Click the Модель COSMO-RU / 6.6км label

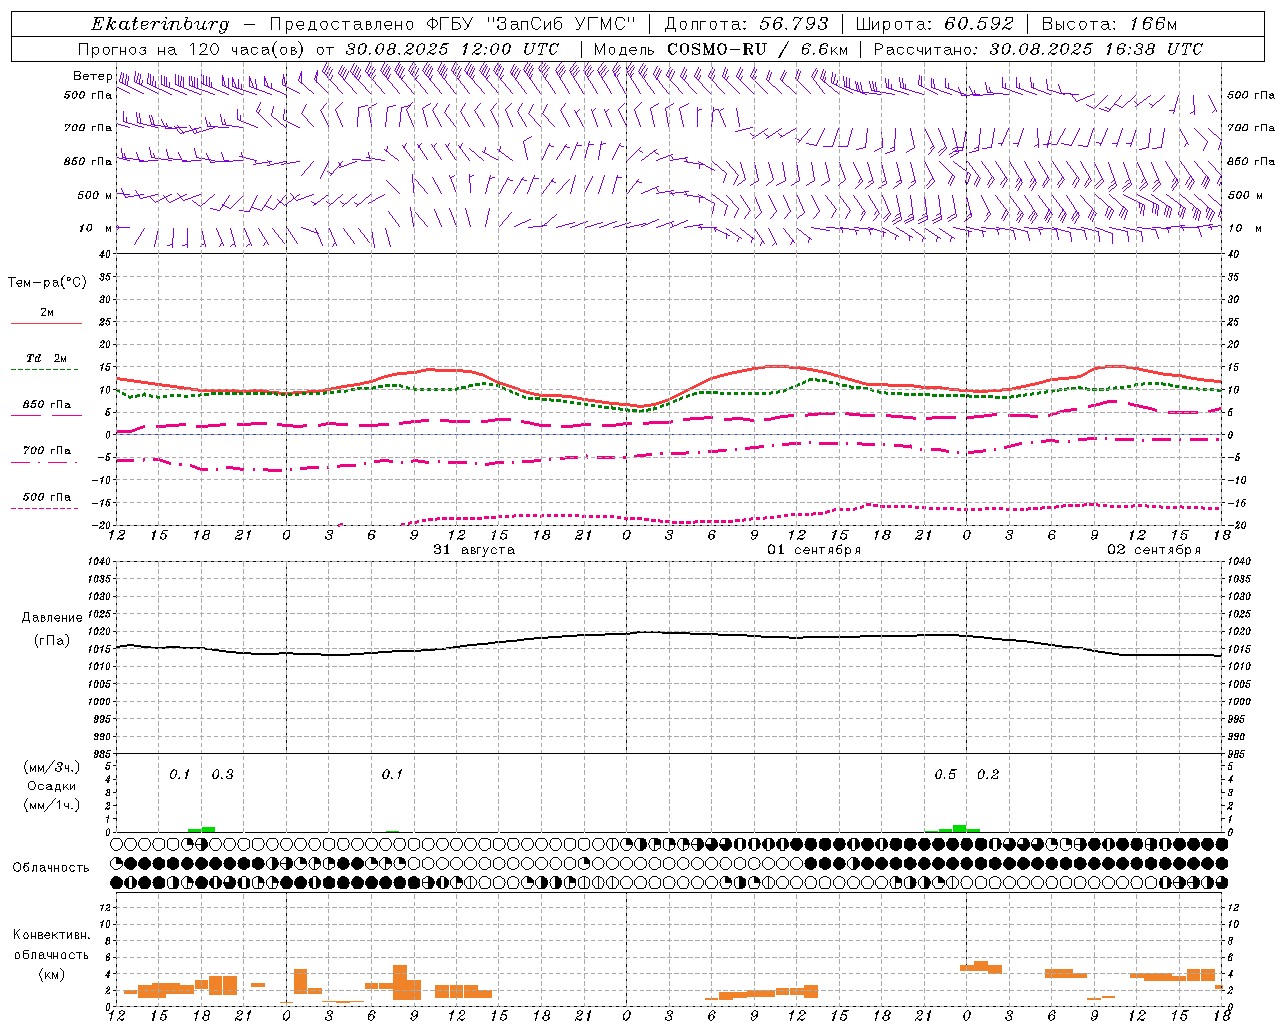click(720, 49)
